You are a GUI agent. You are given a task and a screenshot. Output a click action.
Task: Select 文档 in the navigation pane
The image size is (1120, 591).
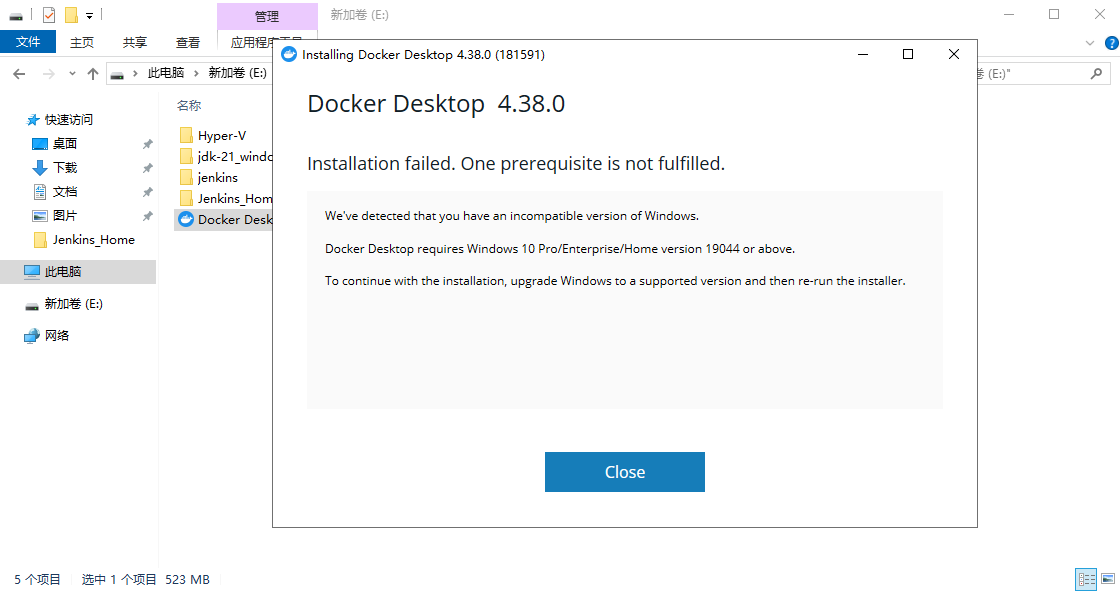pyautogui.click(x=64, y=192)
